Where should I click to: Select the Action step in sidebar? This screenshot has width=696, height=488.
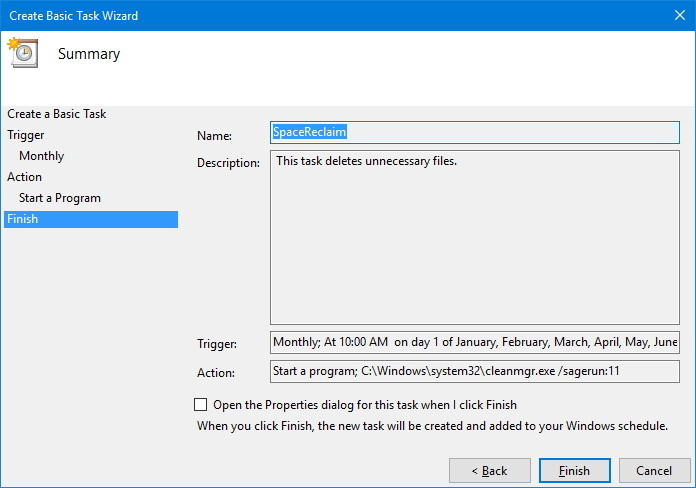tap(25, 177)
